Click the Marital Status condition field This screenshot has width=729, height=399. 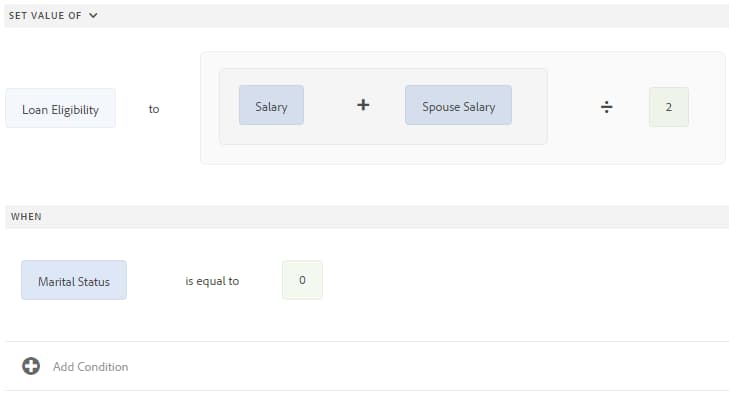(x=74, y=280)
